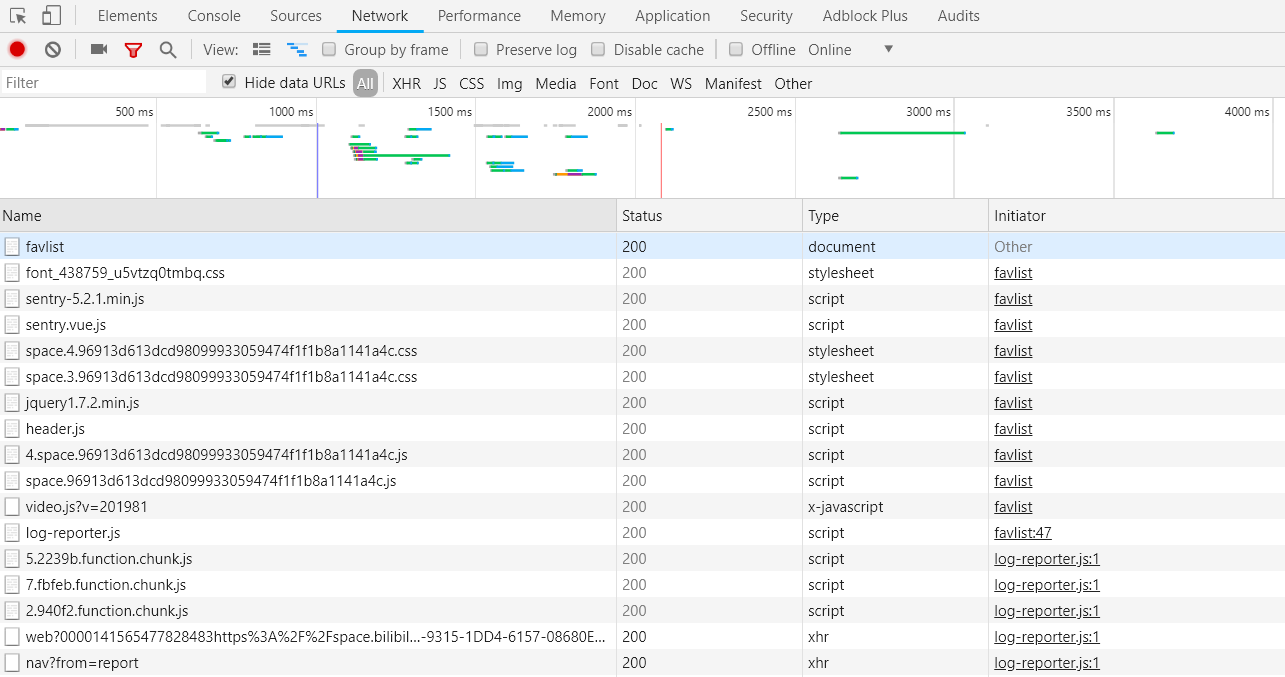Open log-reporter.js:1 initiator of nav?from=report
The image size is (1285, 677).
tap(1047, 663)
